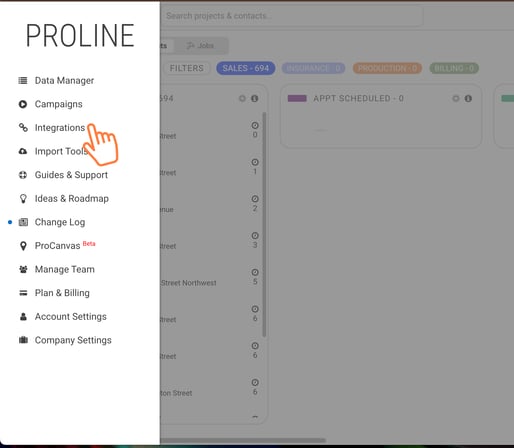Click the clock icon above day count 3
The height and width of the screenshot is (448, 514).
pyautogui.click(x=255, y=235)
